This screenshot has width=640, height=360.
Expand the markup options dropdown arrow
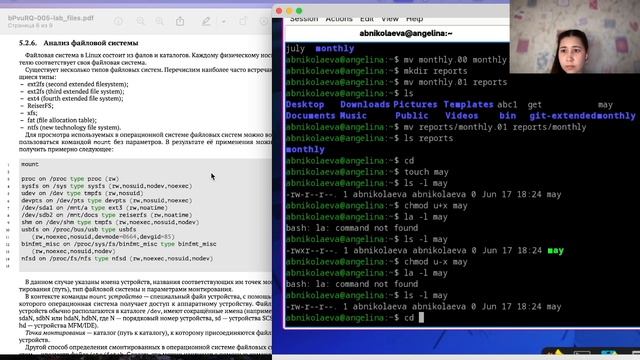coord(224,21)
